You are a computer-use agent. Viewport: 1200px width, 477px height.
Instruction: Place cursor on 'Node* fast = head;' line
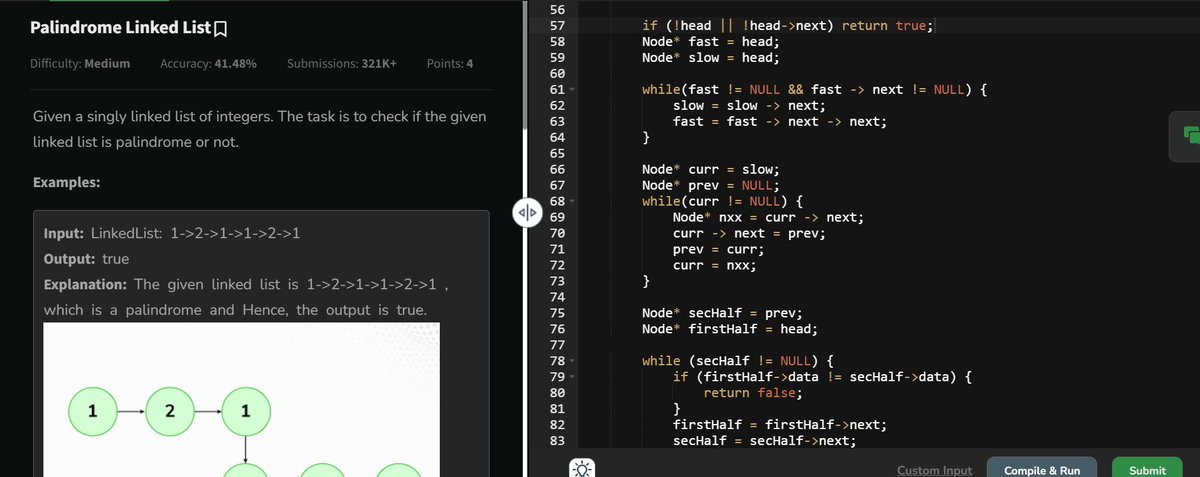(x=710, y=42)
